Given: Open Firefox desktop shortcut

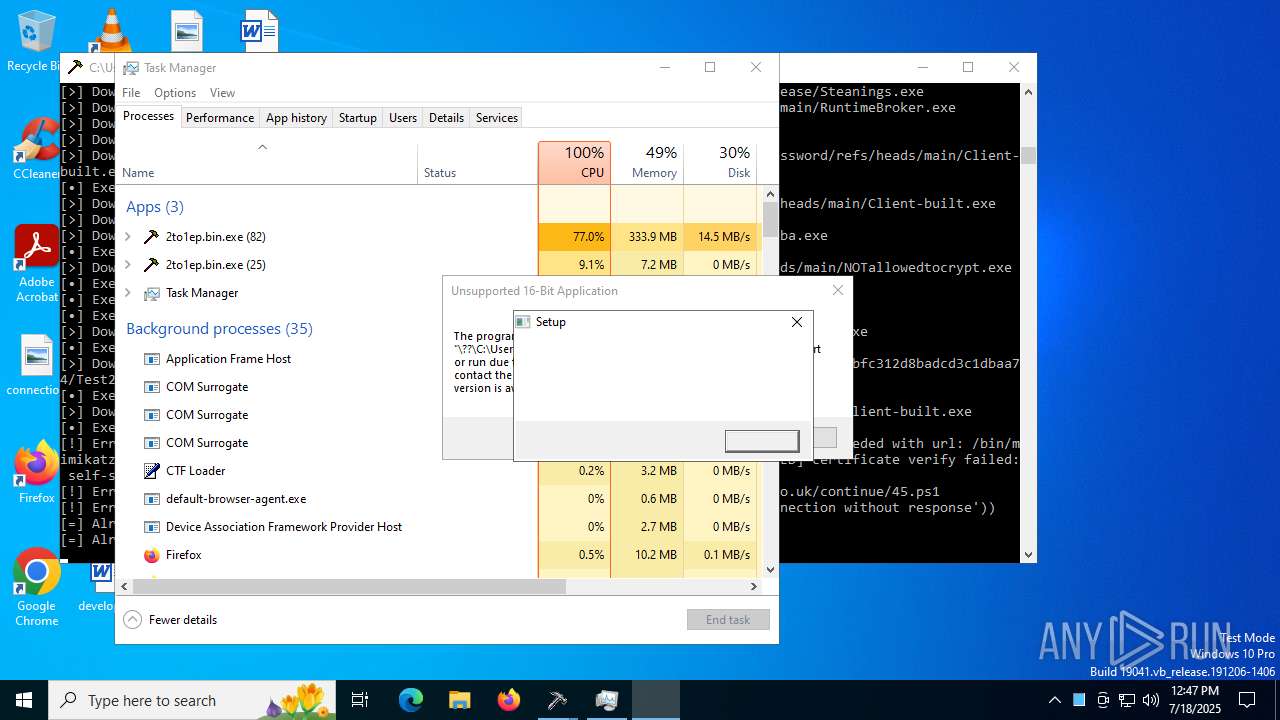Looking at the screenshot, I should coord(36,472).
